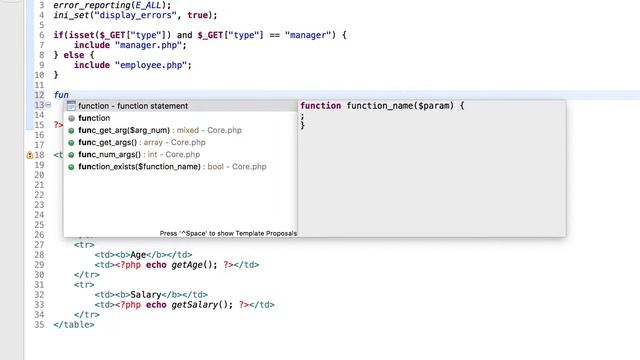
Task: Place cursor after 'fun' on line 12
Action: [x=69, y=95]
